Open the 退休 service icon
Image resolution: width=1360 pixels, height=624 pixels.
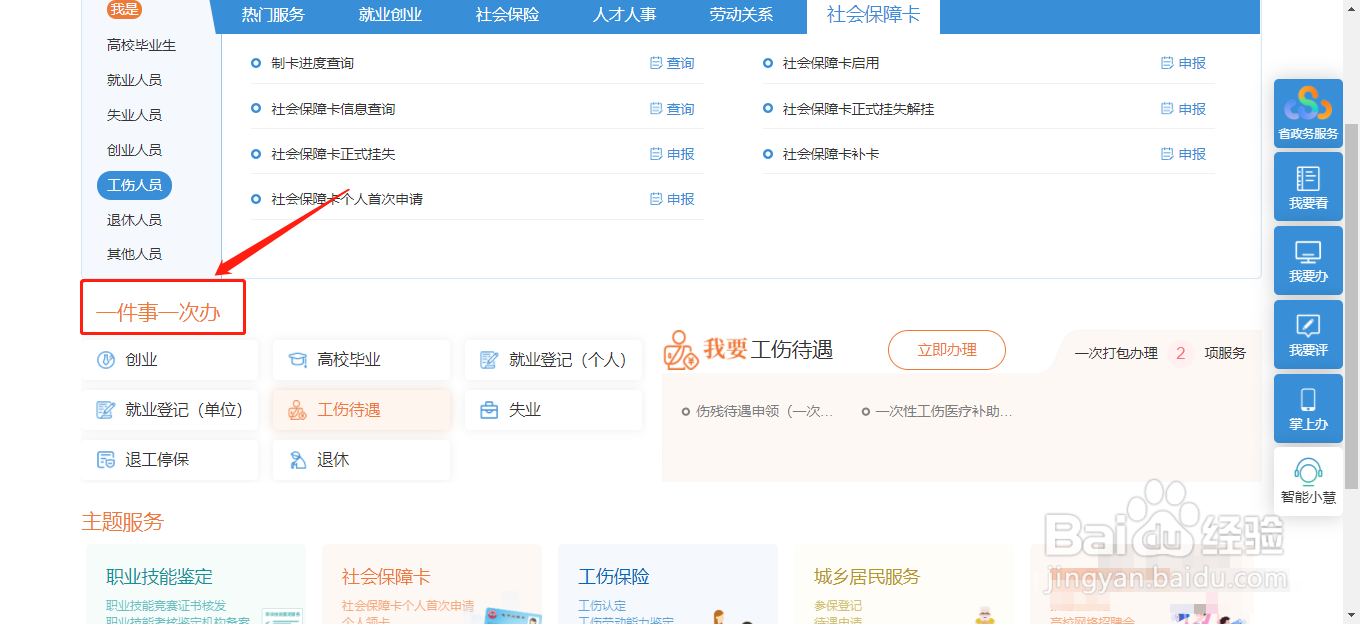[361, 460]
